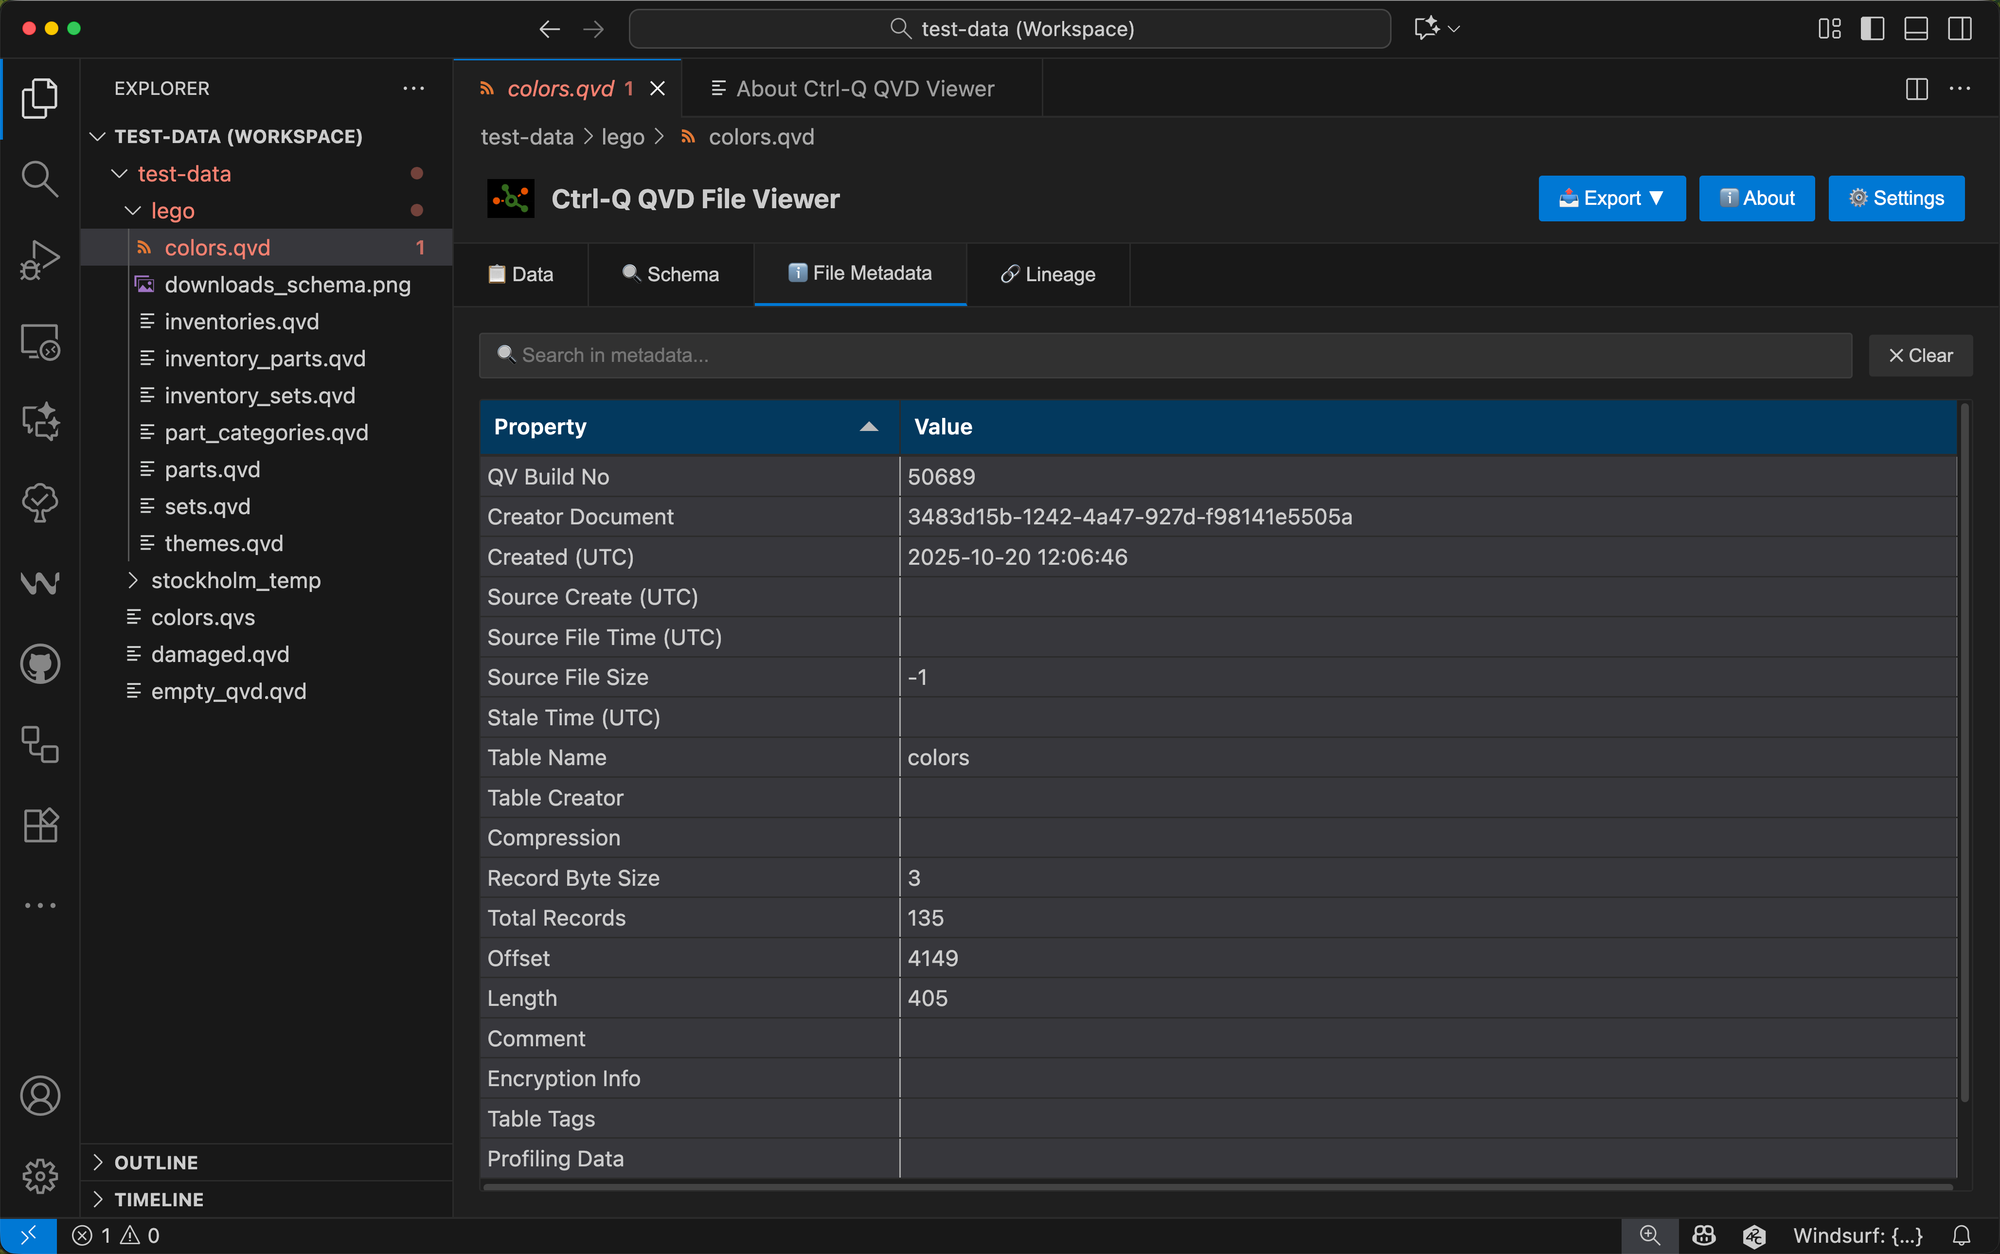
Task: Open the Remote Explorer icon
Action: 40,342
